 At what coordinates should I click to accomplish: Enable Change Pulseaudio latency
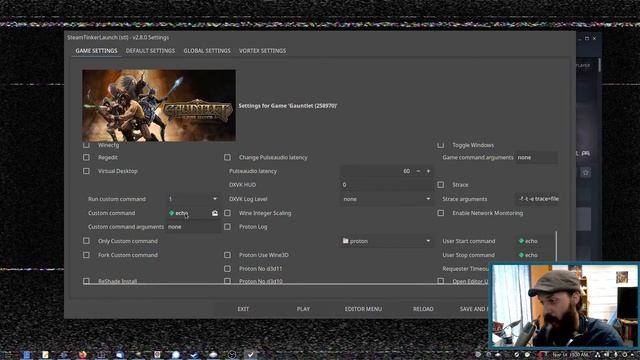point(227,157)
